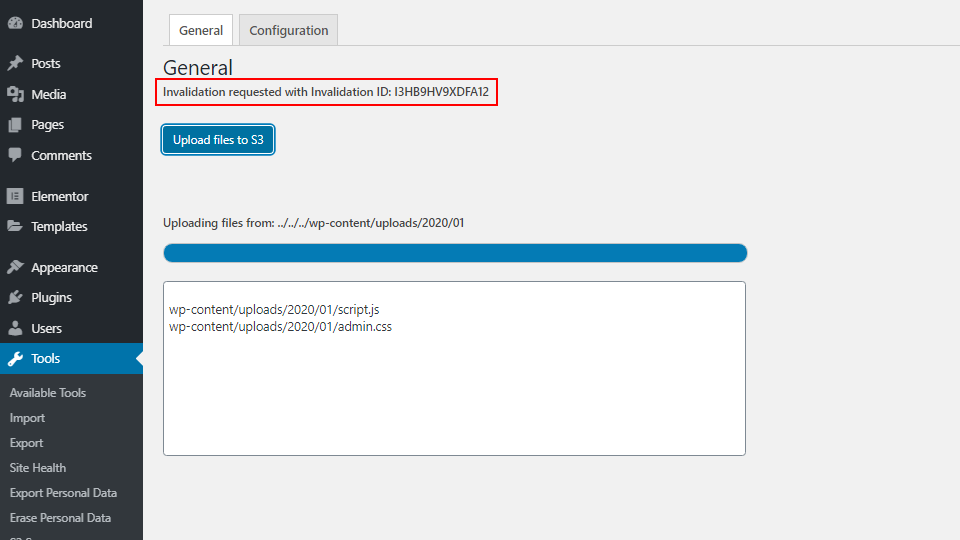Click the Users person icon
The image size is (960, 540).
coord(15,328)
